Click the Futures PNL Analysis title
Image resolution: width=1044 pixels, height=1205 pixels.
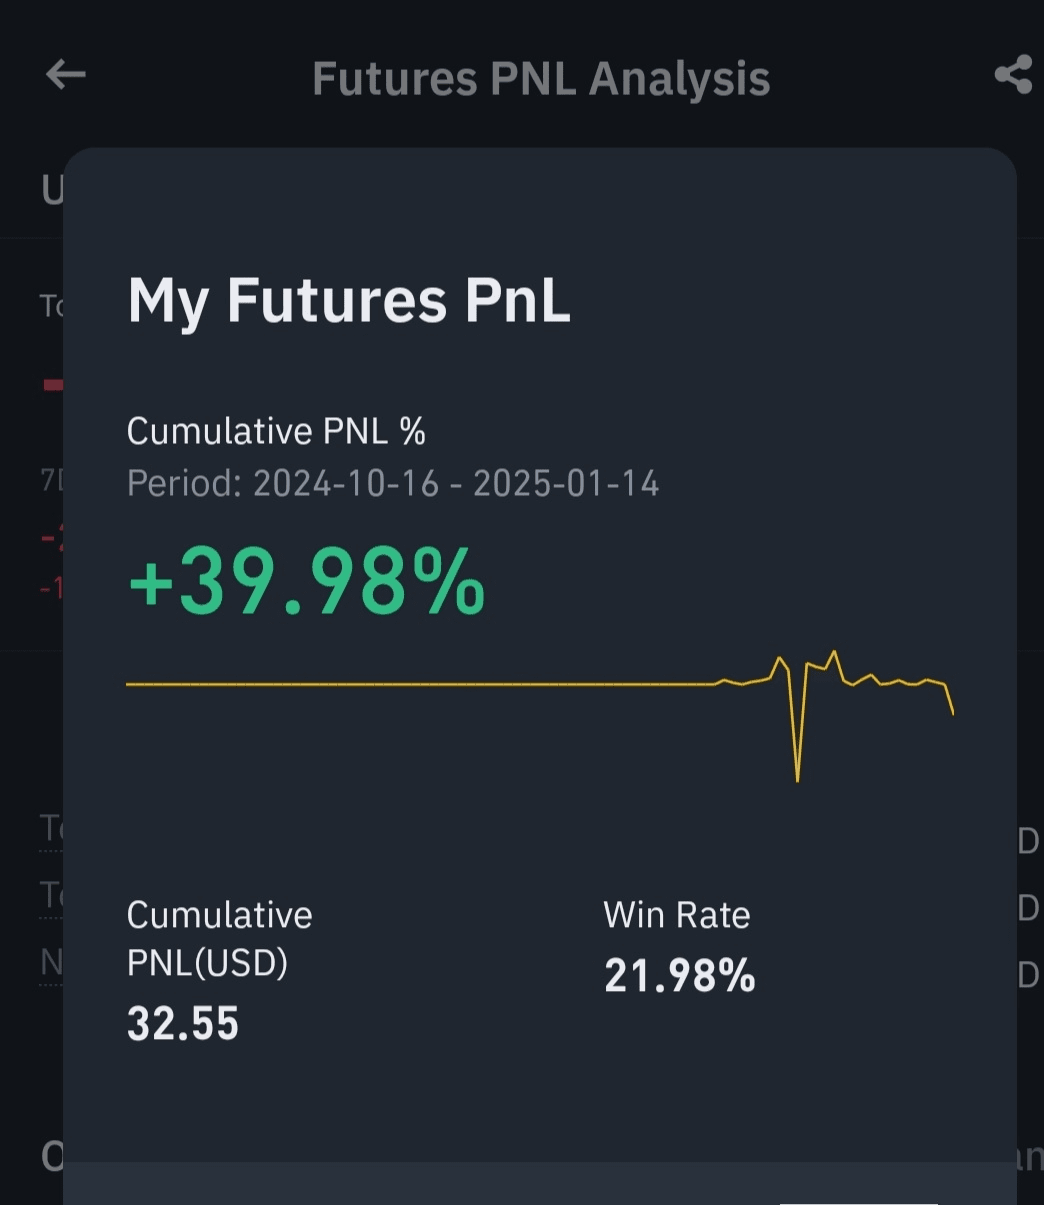click(541, 78)
